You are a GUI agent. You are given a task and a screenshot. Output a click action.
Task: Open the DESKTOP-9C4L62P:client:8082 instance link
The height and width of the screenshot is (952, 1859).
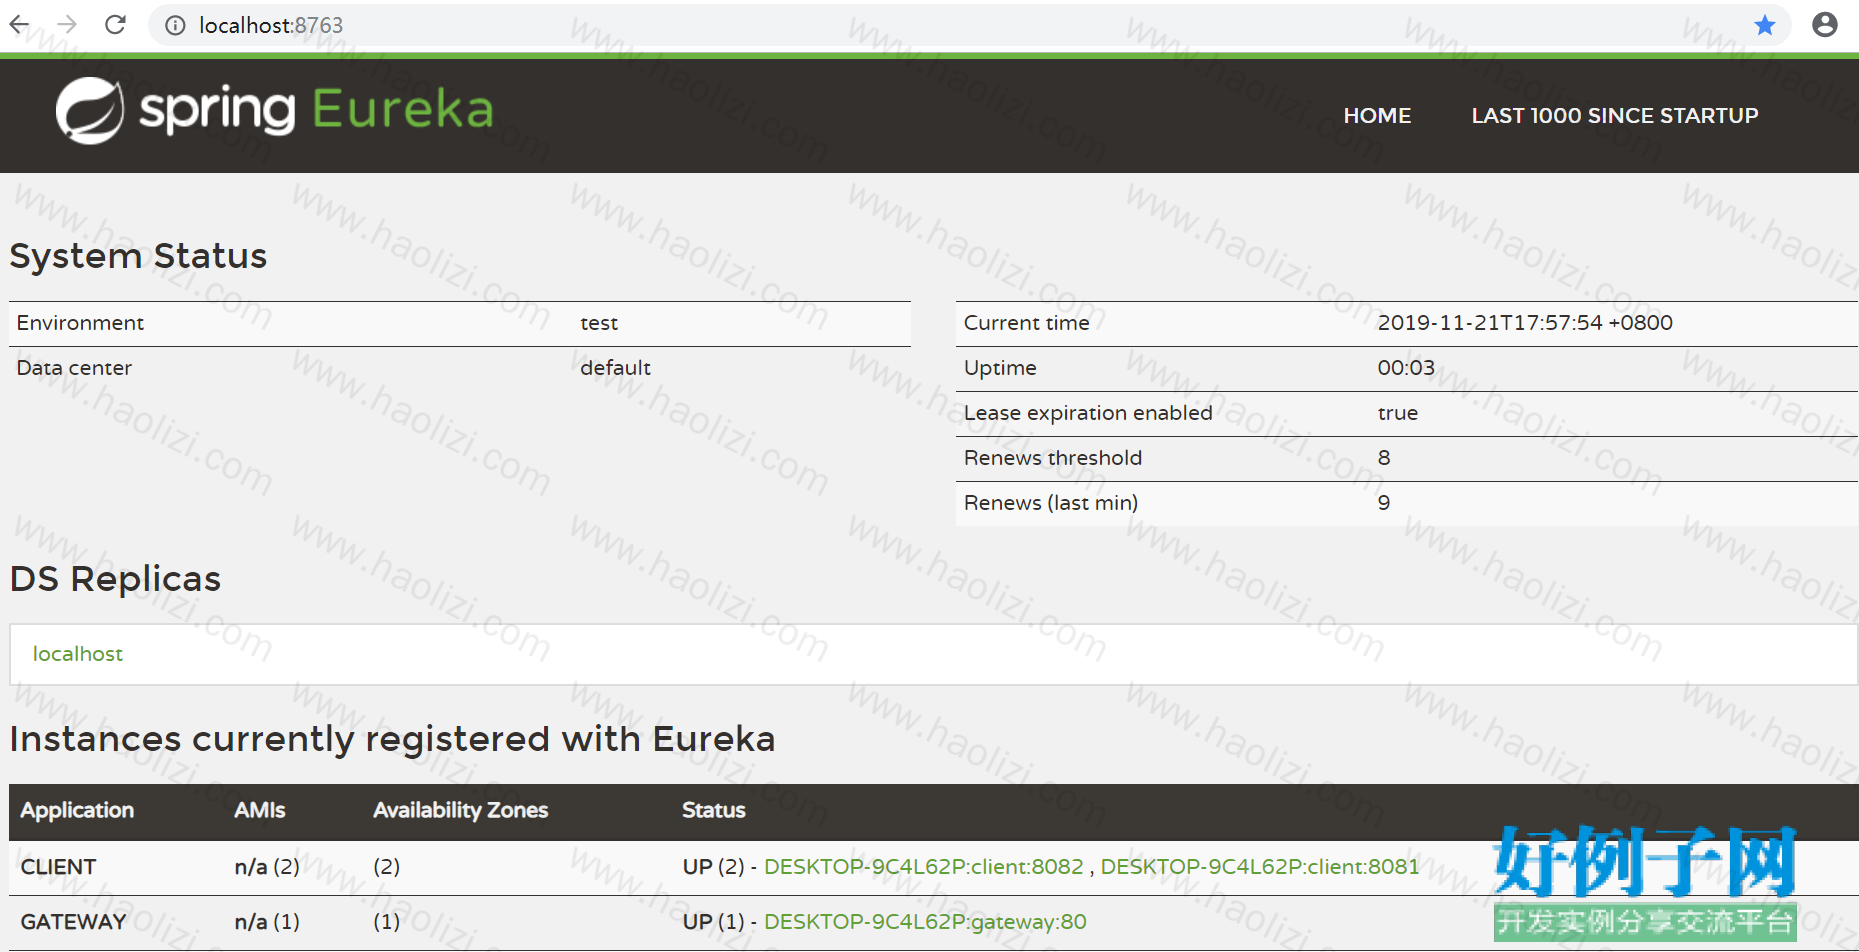[x=924, y=867]
